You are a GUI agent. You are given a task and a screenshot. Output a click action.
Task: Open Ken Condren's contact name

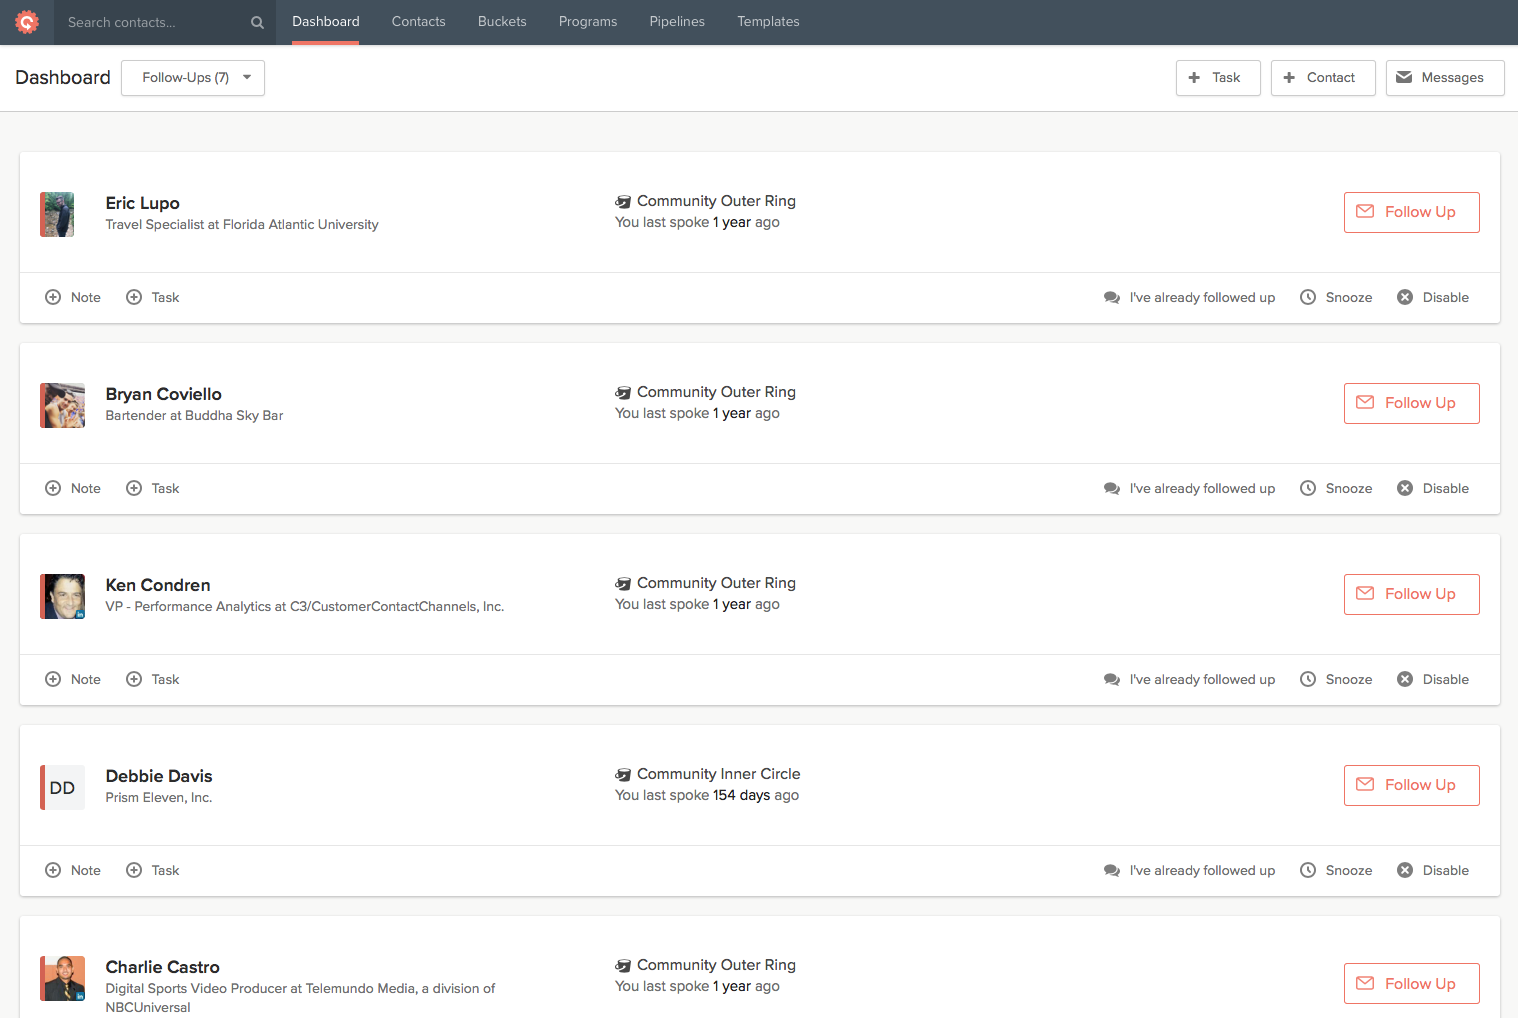158,585
